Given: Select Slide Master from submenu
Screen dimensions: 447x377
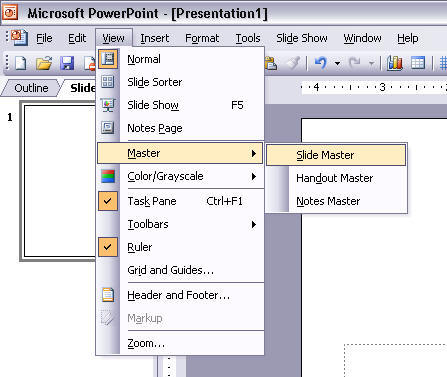Looking at the screenshot, I should click(336, 155).
